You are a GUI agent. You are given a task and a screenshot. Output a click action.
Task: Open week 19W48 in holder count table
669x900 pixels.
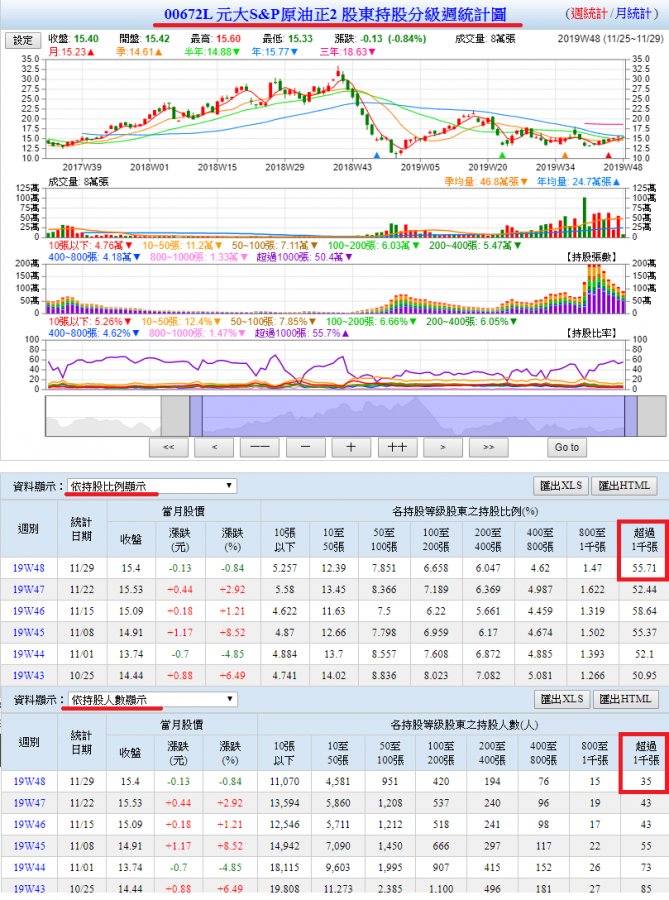[29, 782]
